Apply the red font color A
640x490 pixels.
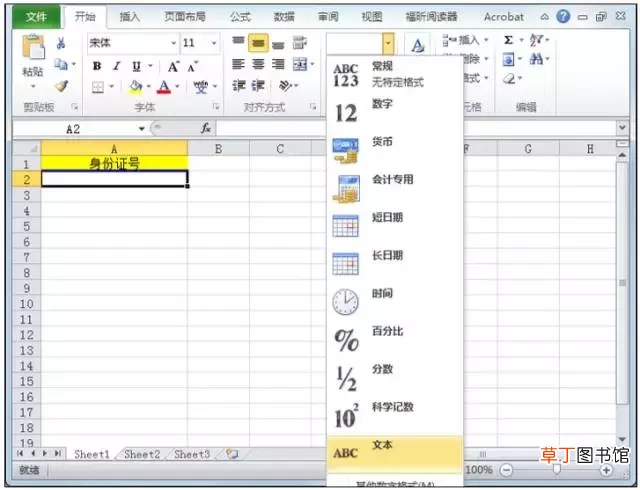(x=164, y=87)
